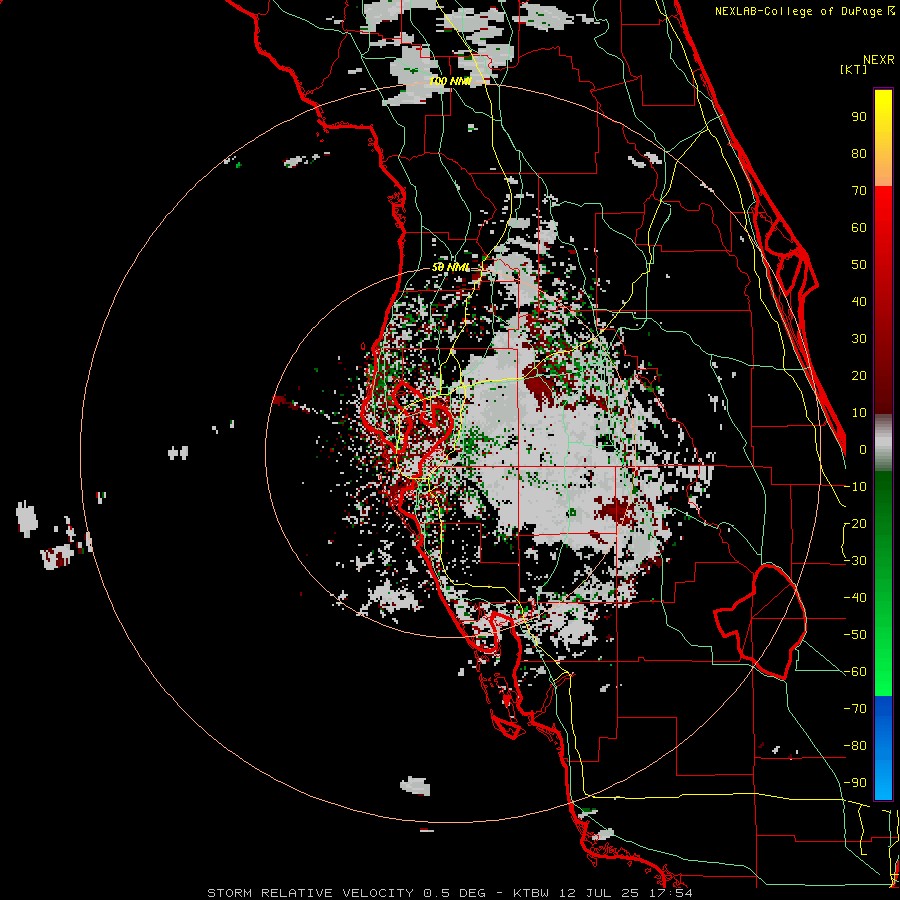
Task: Select the 50 NMI range ring label
Action: tap(451, 267)
